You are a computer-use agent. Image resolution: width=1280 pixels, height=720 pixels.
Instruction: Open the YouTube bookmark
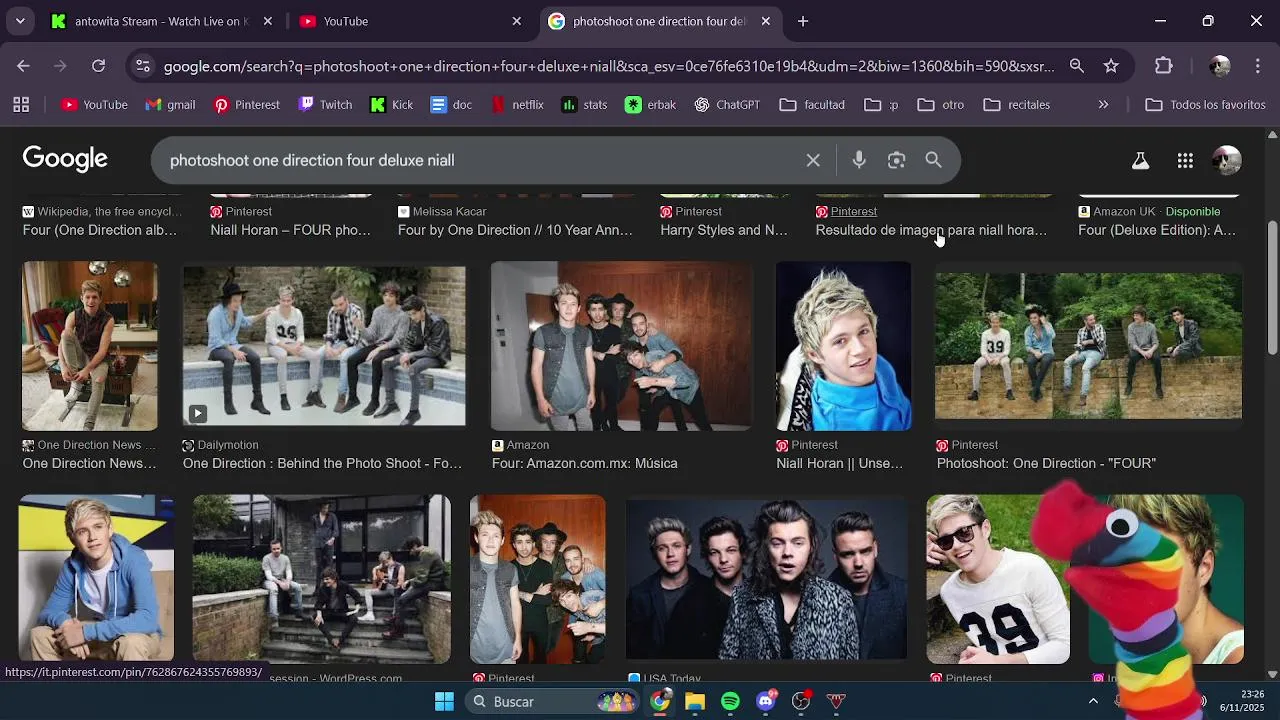[x=94, y=105]
